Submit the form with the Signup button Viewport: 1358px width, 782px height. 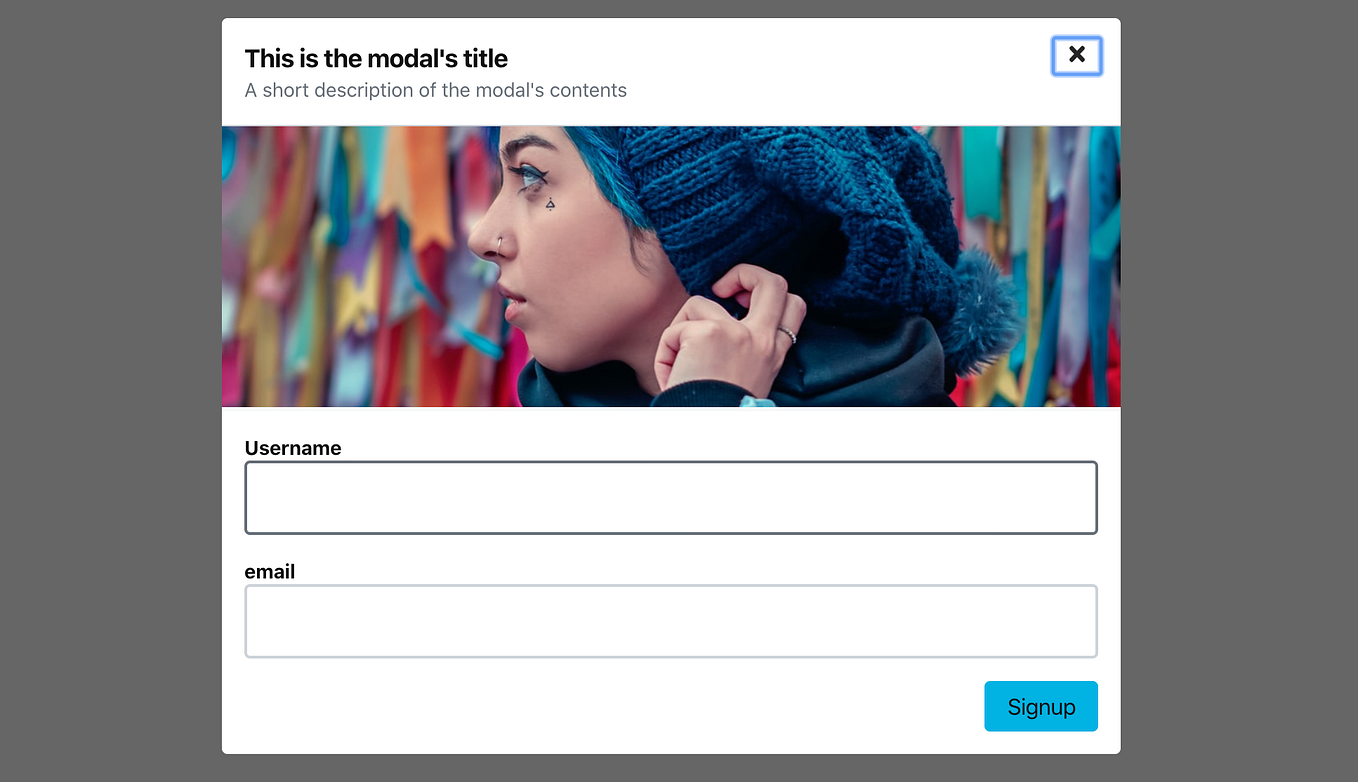(x=1041, y=706)
